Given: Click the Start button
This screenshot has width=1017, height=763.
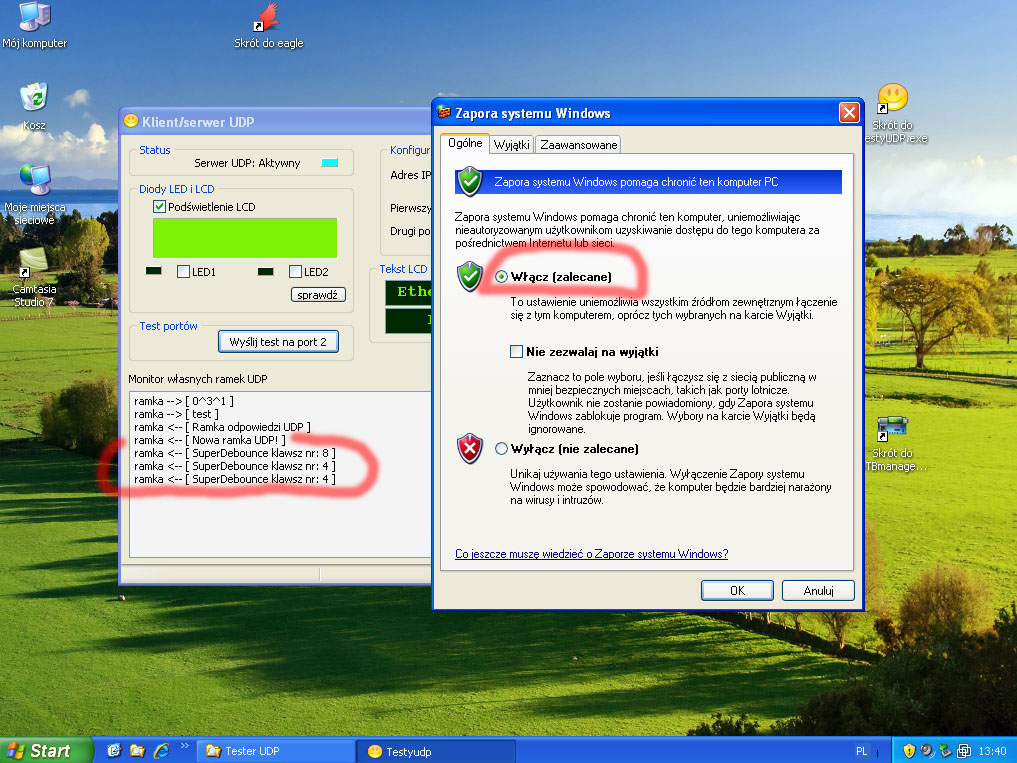Looking at the screenshot, I should (x=45, y=751).
